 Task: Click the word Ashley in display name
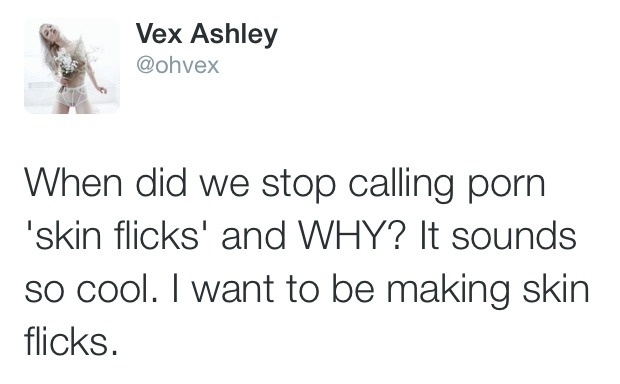234,36
